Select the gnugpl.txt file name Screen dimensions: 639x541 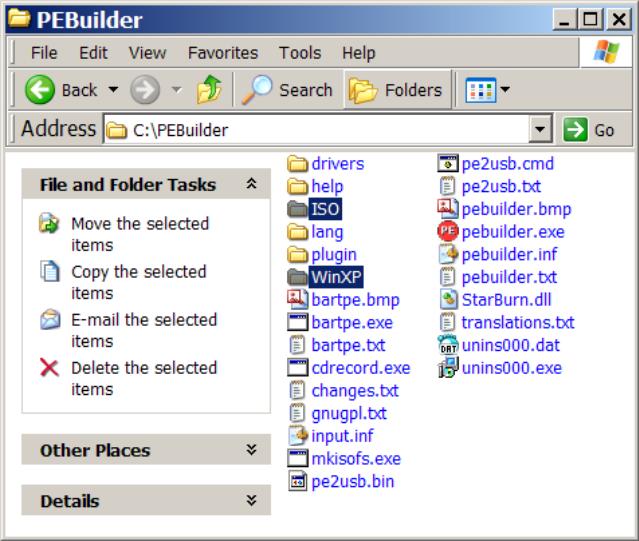tap(349, 413)
